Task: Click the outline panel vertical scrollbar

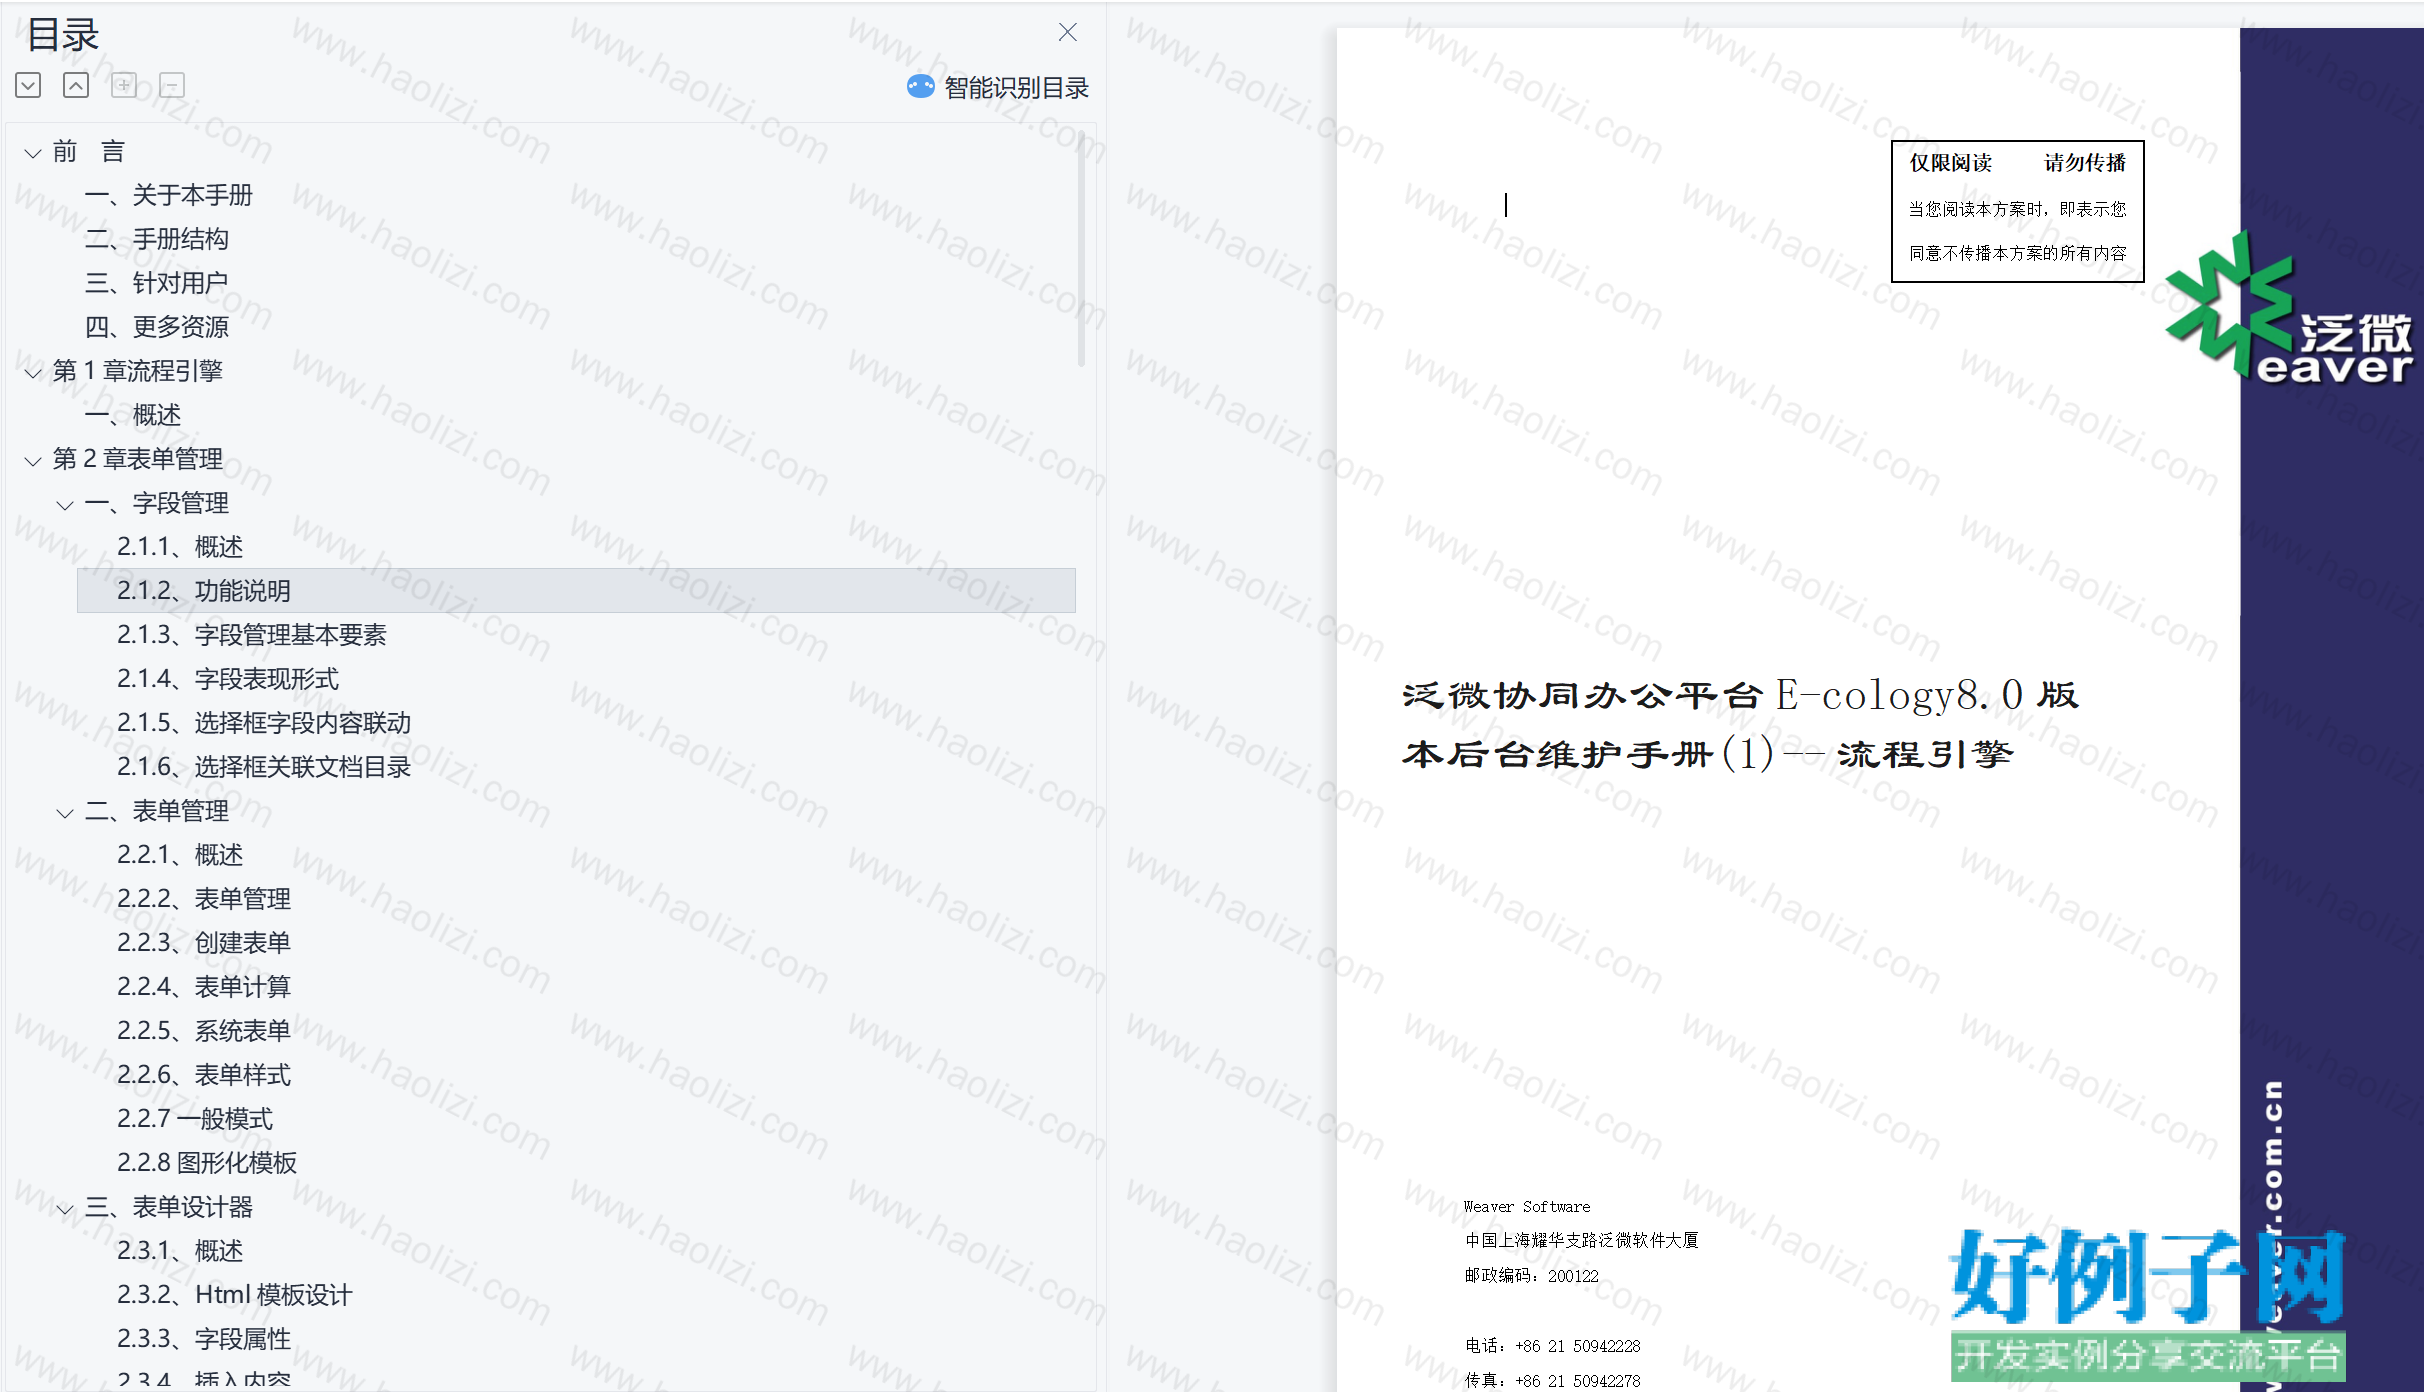Action: point(1081,250)
